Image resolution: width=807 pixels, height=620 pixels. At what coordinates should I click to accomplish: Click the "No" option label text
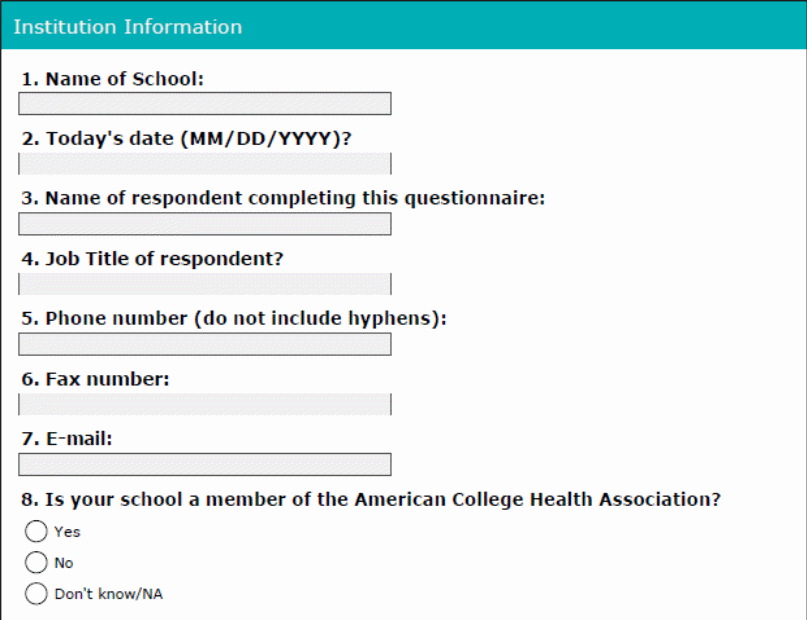coord(64,563)
